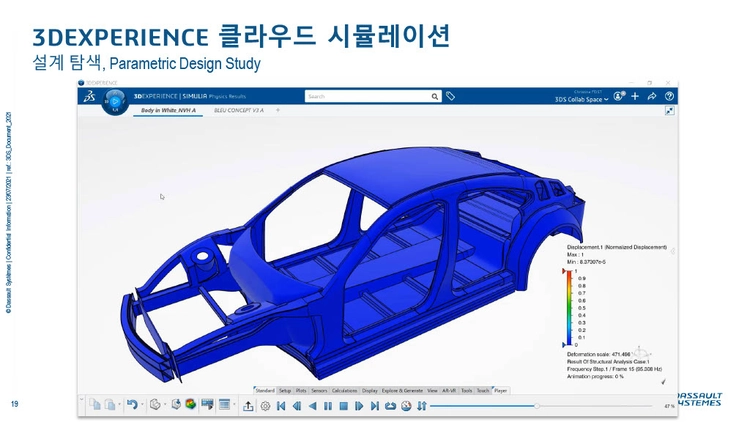Click the search magnifier icon
Screen dimensions: 750x423
tap(434, 97)
